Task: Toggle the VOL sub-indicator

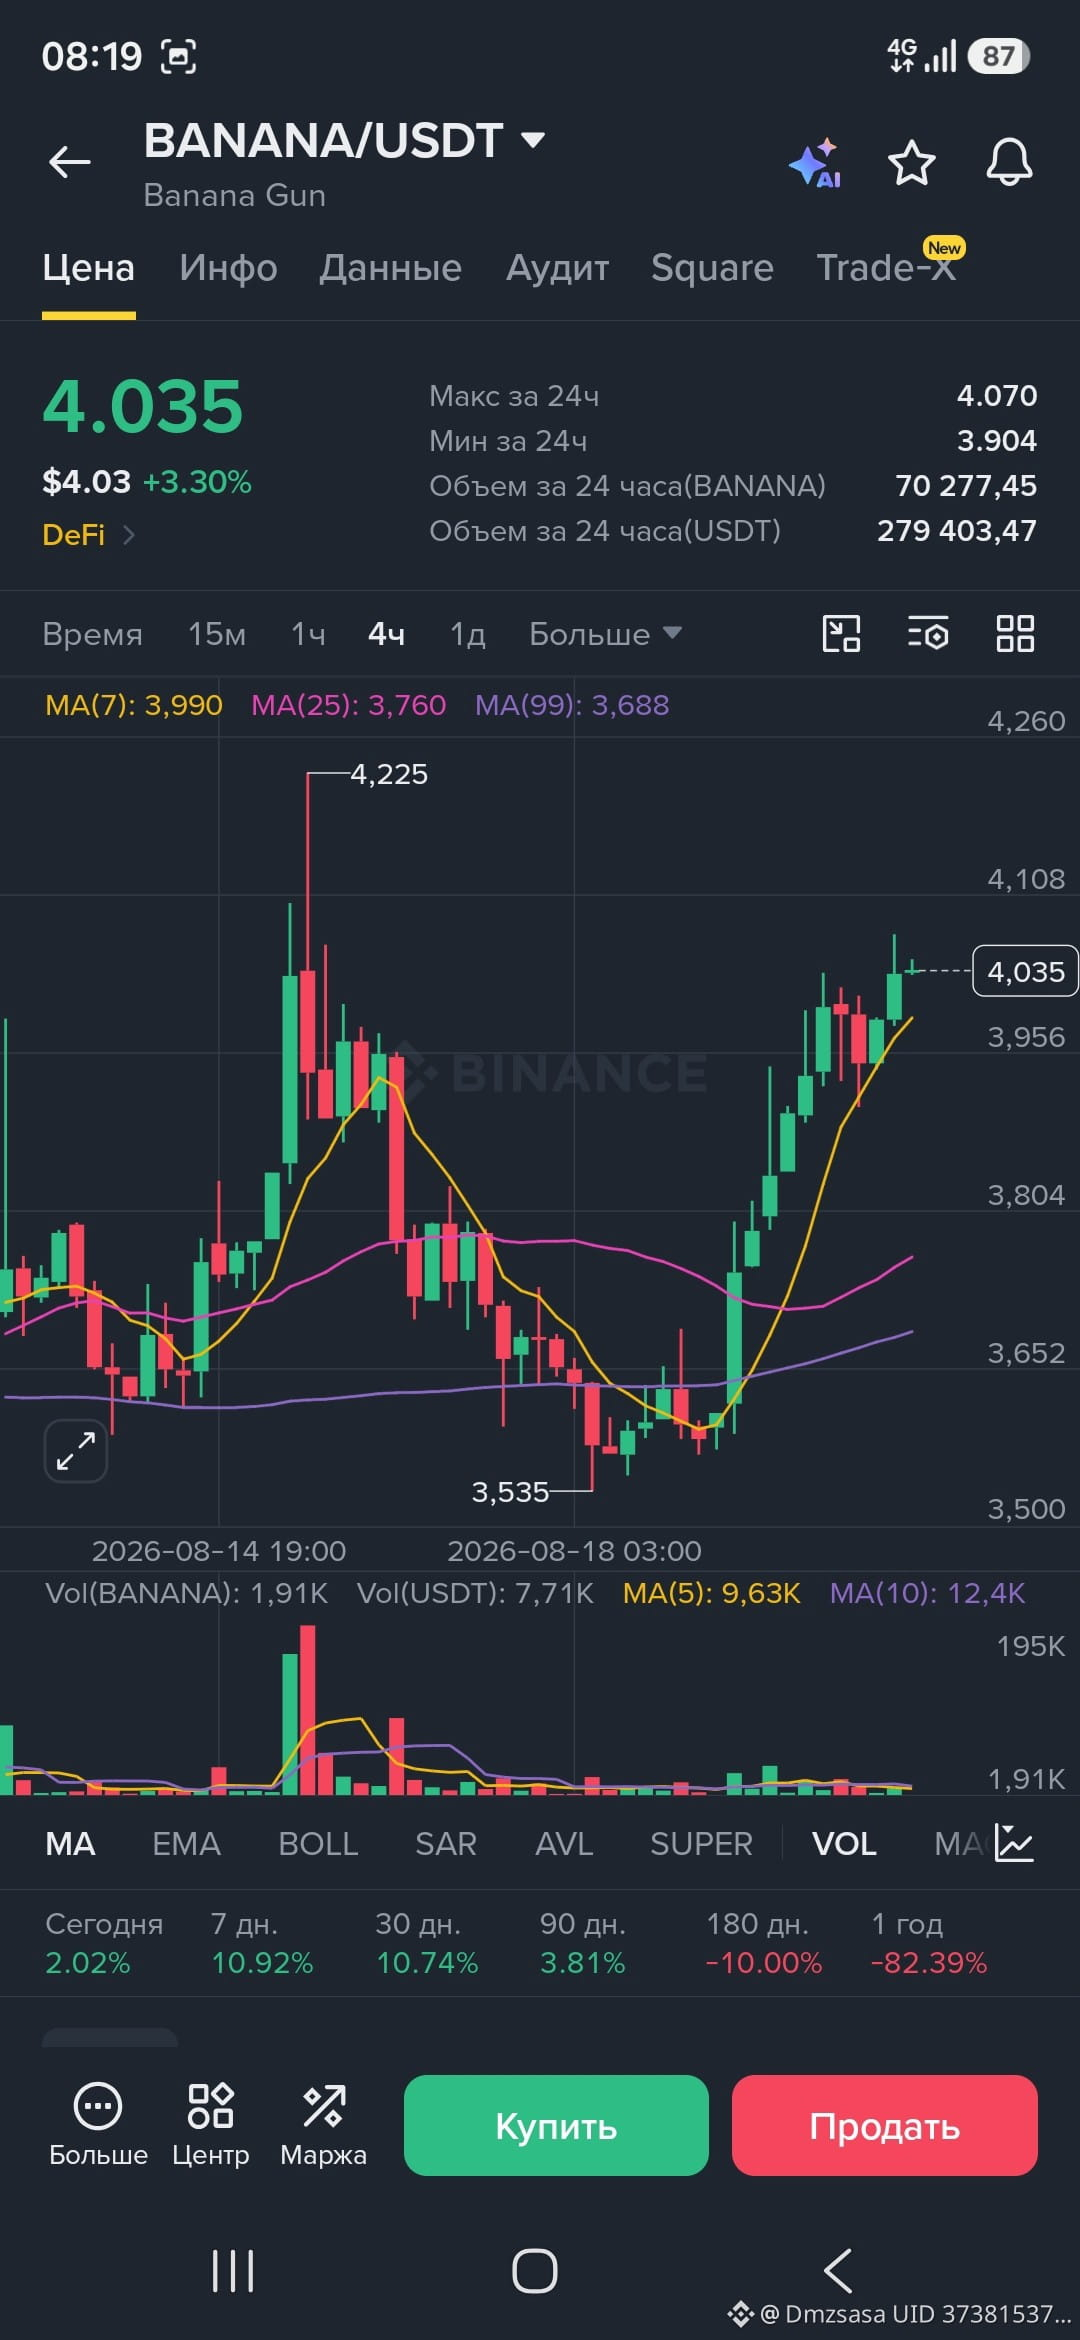Action: 844,1843
